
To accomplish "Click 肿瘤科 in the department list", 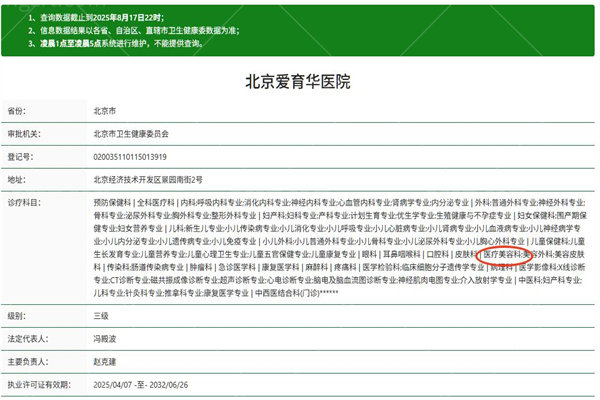I will tap(201, 267).
